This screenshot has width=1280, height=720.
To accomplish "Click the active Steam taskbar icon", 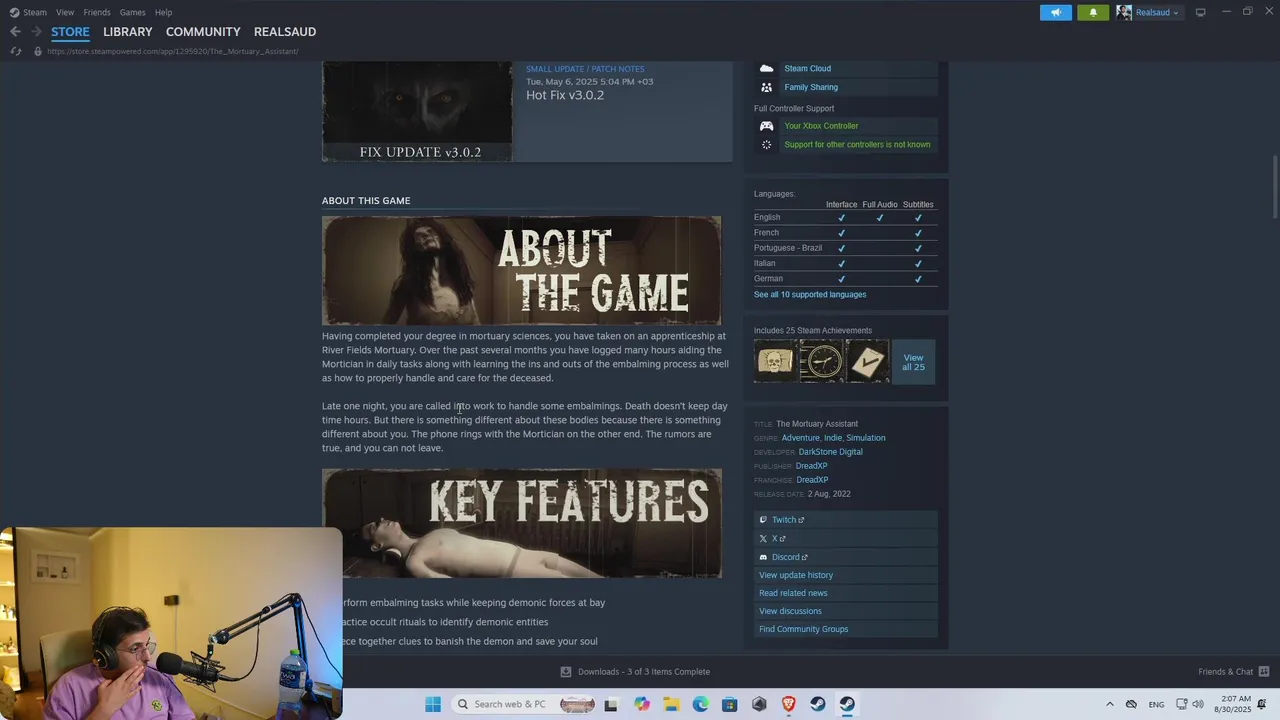I will click(847, 704).
